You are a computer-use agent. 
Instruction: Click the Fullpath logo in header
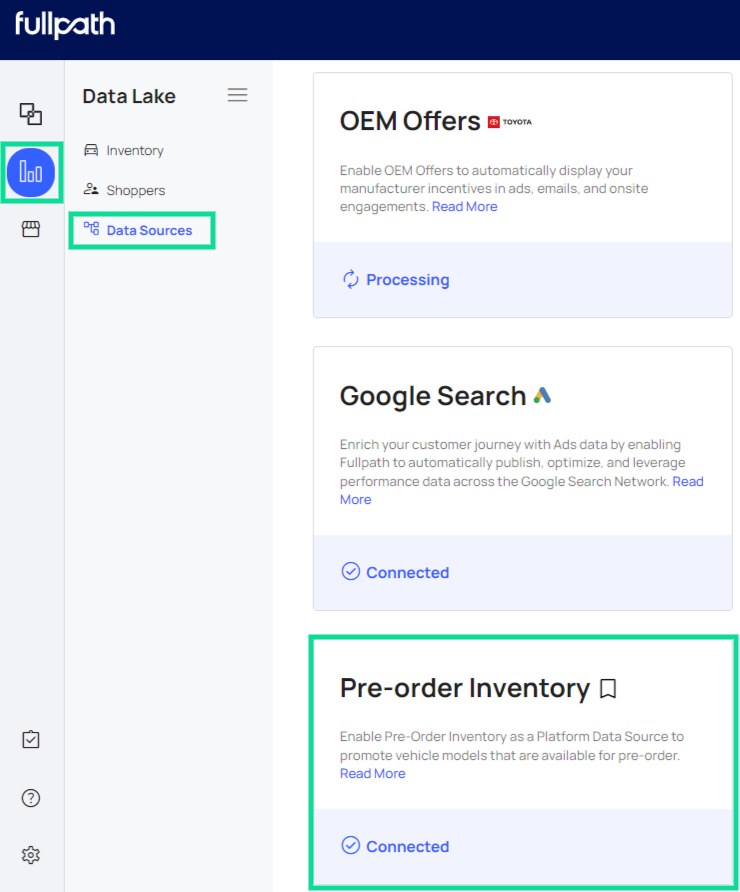pos(65,26)
